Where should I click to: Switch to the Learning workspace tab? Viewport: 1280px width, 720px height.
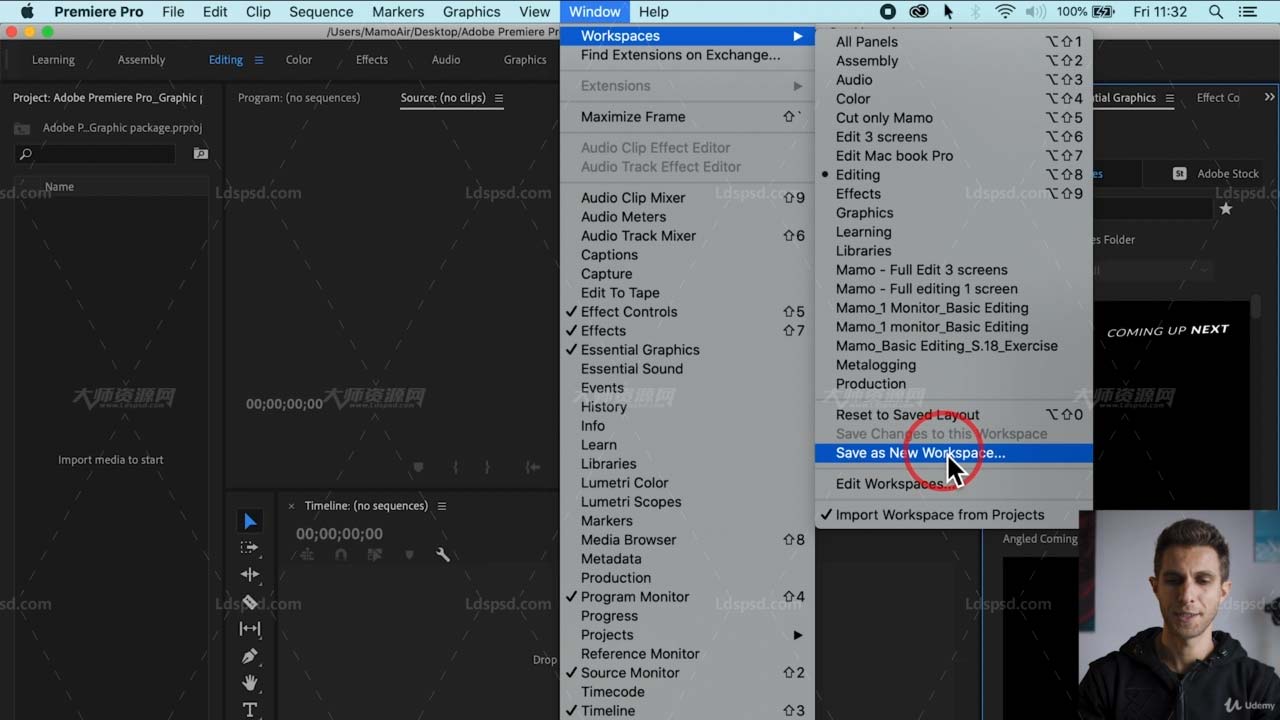(x=53, y=60)
